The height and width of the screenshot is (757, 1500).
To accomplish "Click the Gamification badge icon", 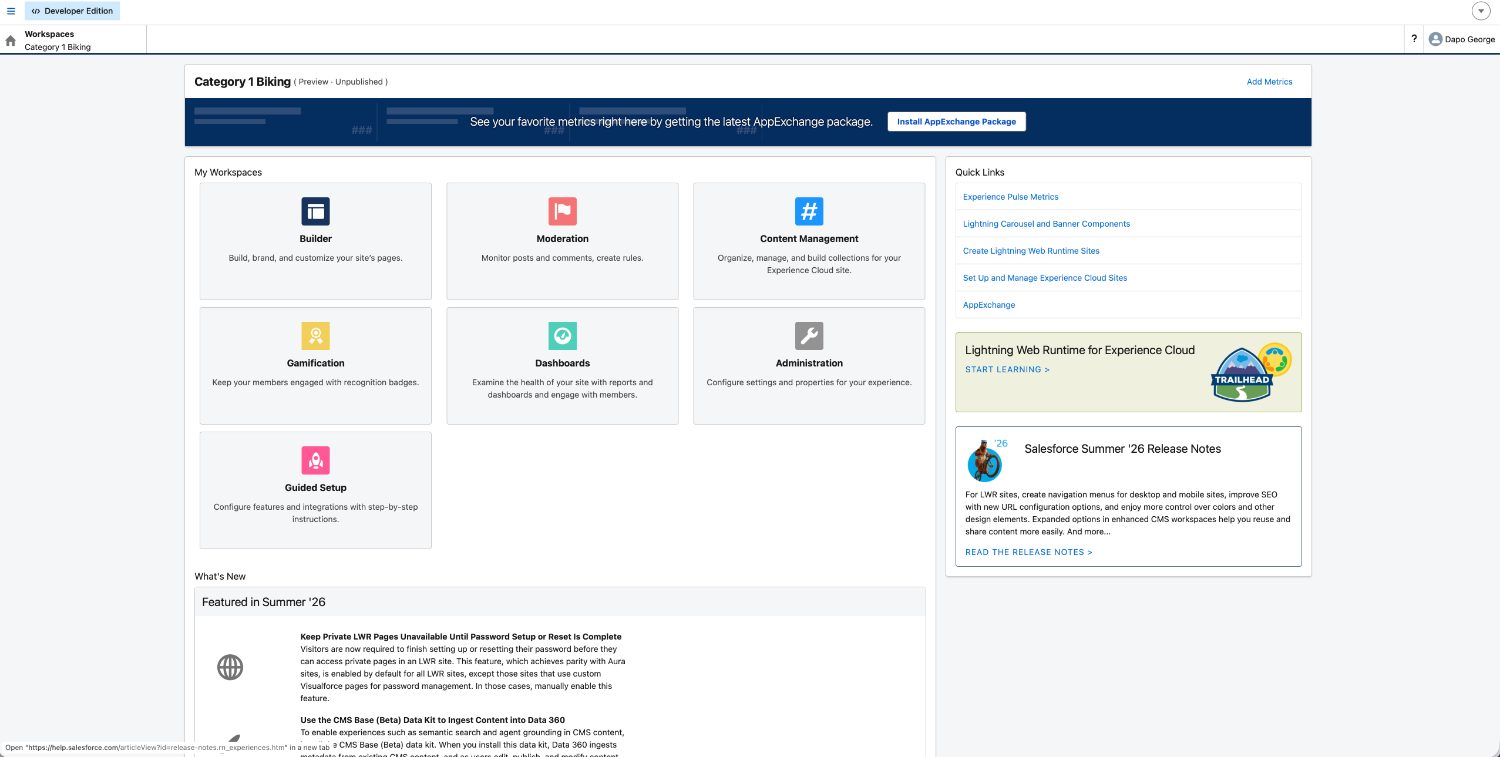I will (x=316, y=335).
